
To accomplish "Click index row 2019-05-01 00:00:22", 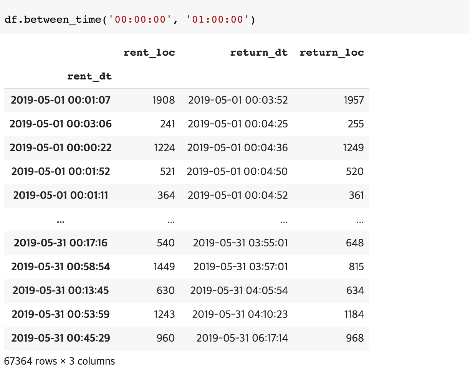I will [60, 148].
